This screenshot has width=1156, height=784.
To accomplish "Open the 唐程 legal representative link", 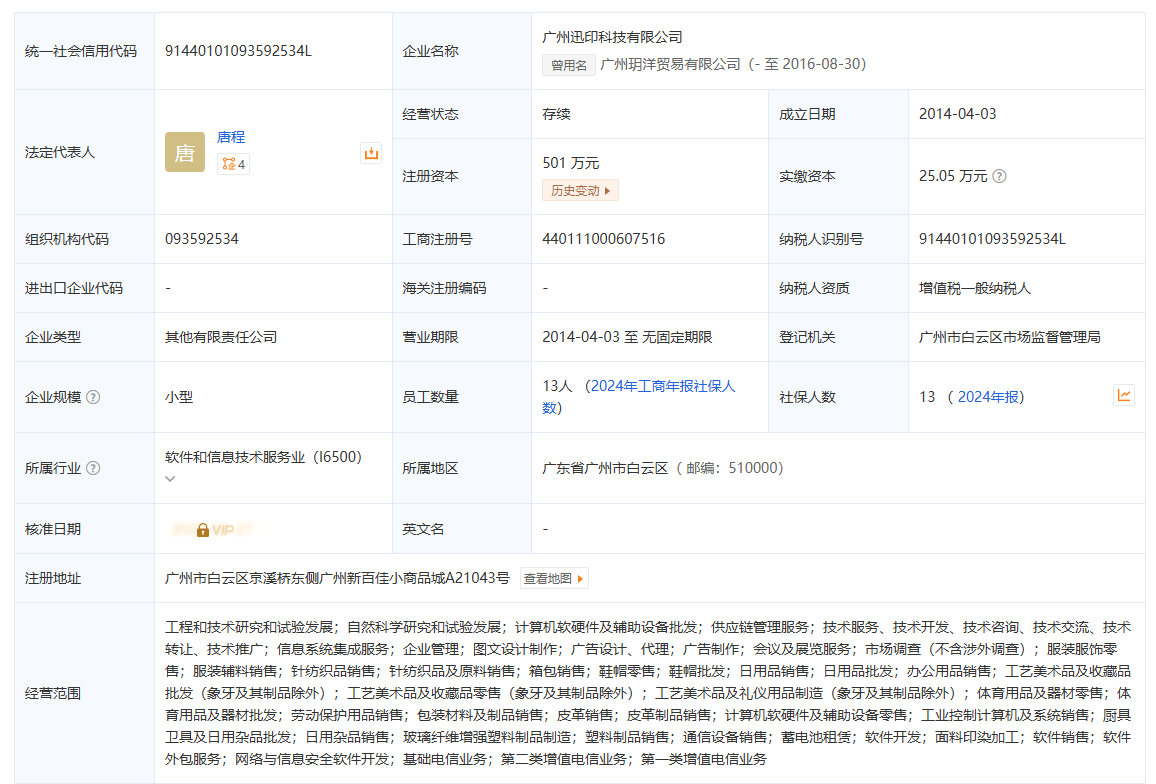I will [231, 137].
